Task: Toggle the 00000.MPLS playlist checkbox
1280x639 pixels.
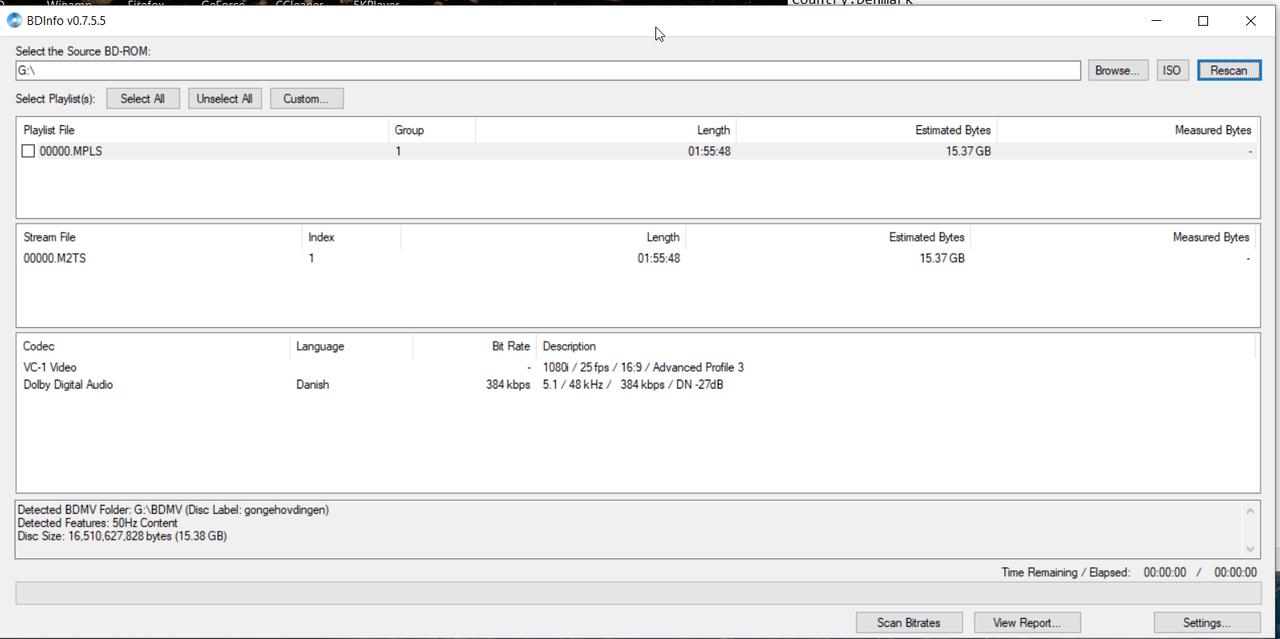Action: [28, 152]
